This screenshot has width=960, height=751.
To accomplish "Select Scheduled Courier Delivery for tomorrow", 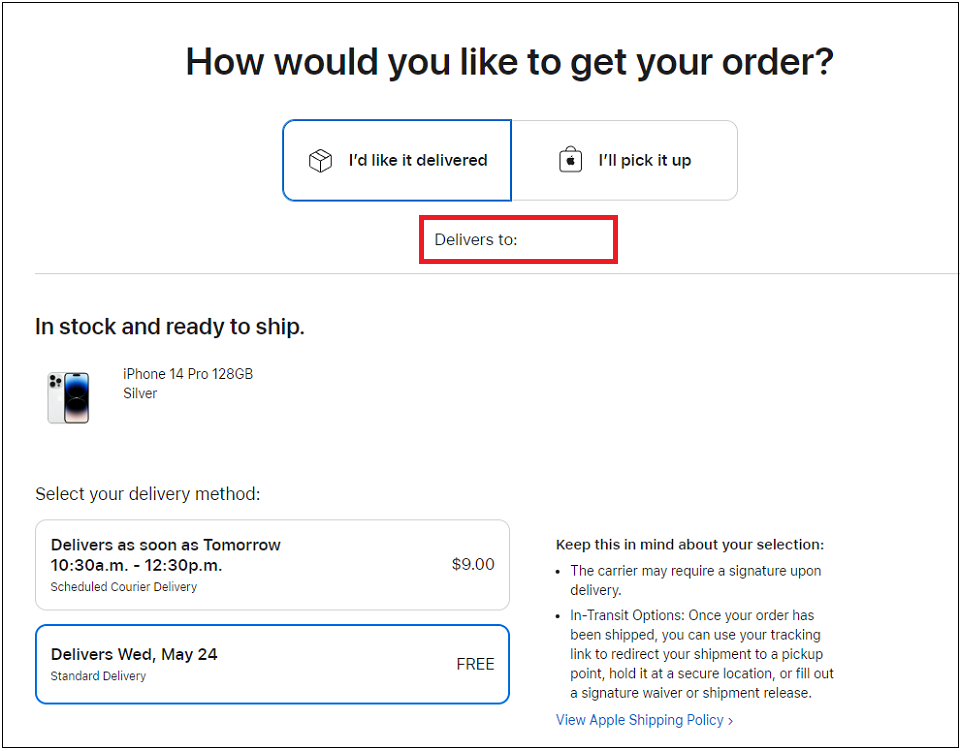I will (272, 565).
